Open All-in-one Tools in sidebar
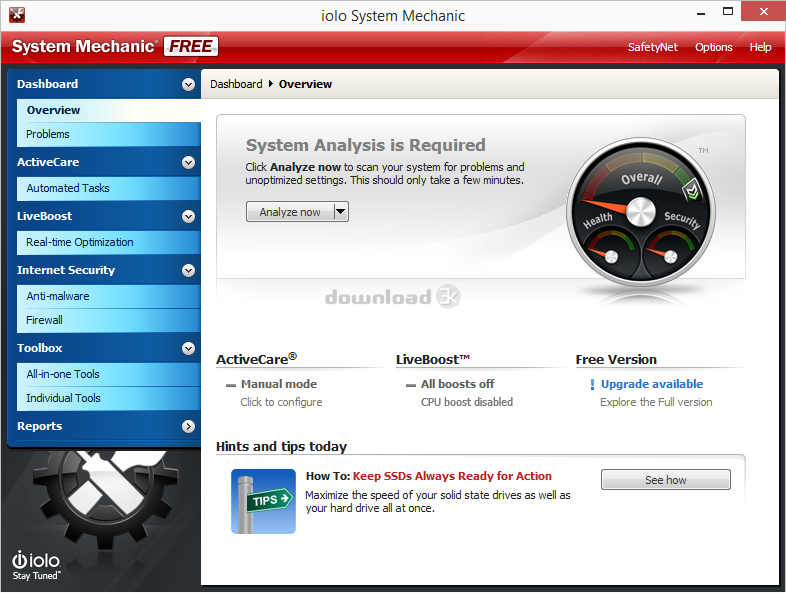This screenshot has height=593, width=786. (109, 374)
